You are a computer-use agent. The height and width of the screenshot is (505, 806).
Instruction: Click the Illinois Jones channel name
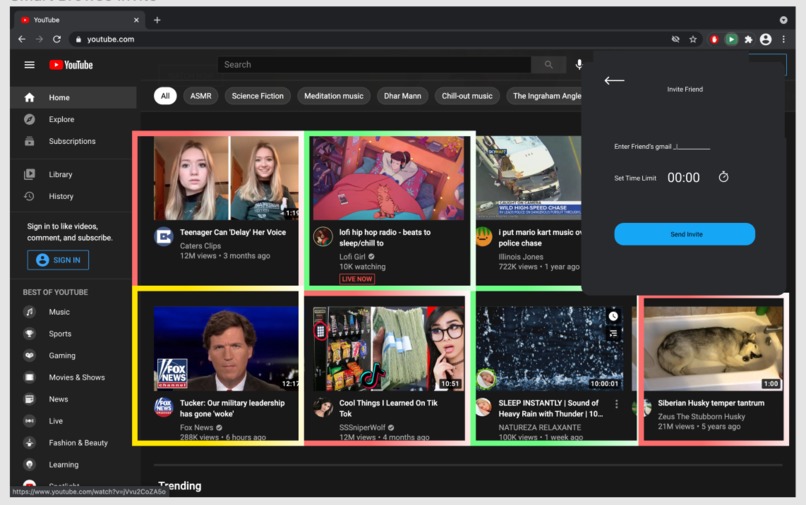[x=521, y=257]
